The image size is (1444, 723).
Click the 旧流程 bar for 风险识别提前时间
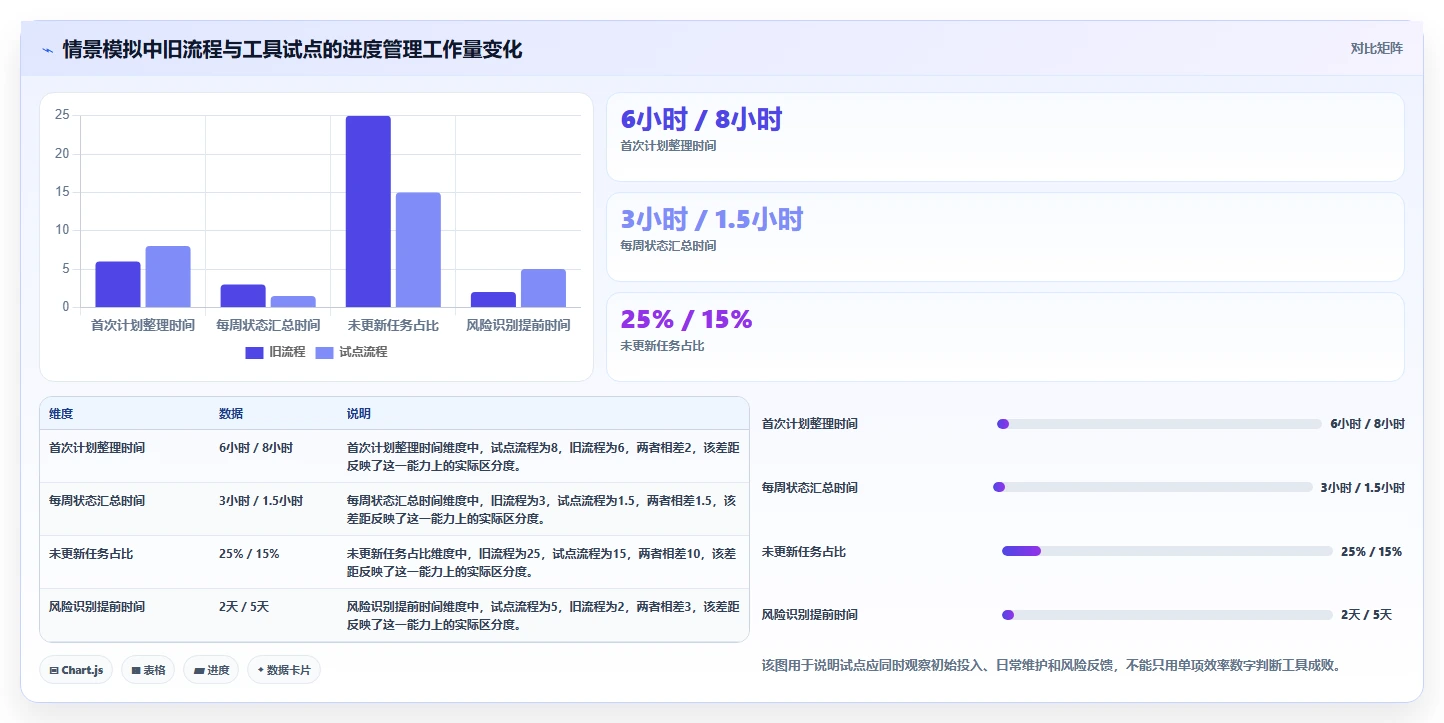coord(493,300)
